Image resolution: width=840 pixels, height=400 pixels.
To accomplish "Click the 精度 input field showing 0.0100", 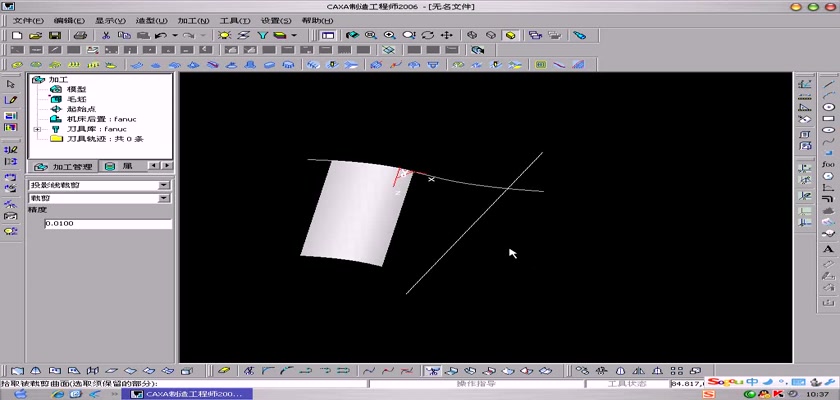I will point(108,223).
